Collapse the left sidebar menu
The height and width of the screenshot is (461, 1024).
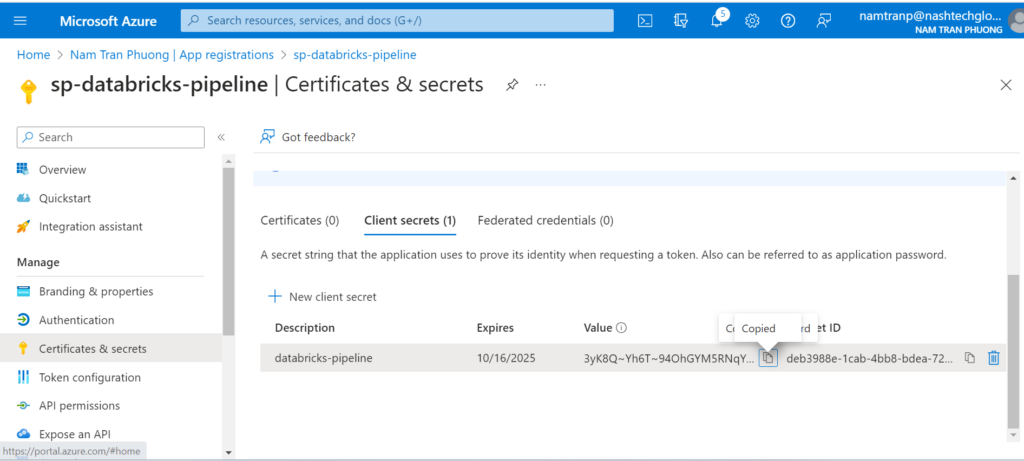coord(221,137)
